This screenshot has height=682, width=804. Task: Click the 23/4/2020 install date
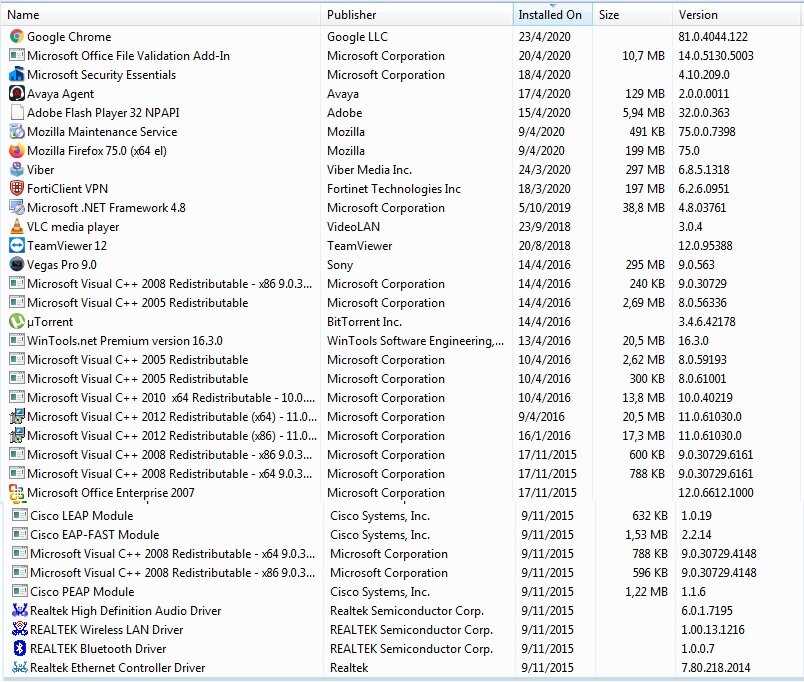coord(544,37)
